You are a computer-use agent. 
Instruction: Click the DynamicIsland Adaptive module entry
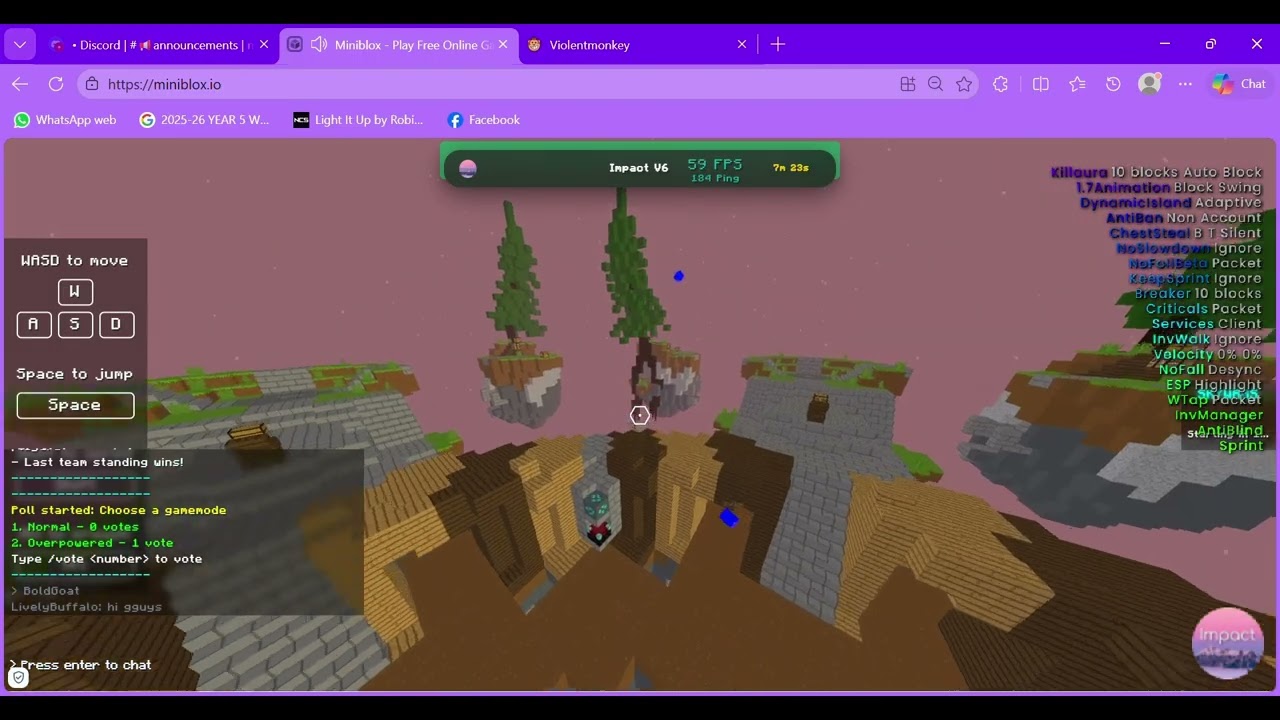[x=1171, y=203]
